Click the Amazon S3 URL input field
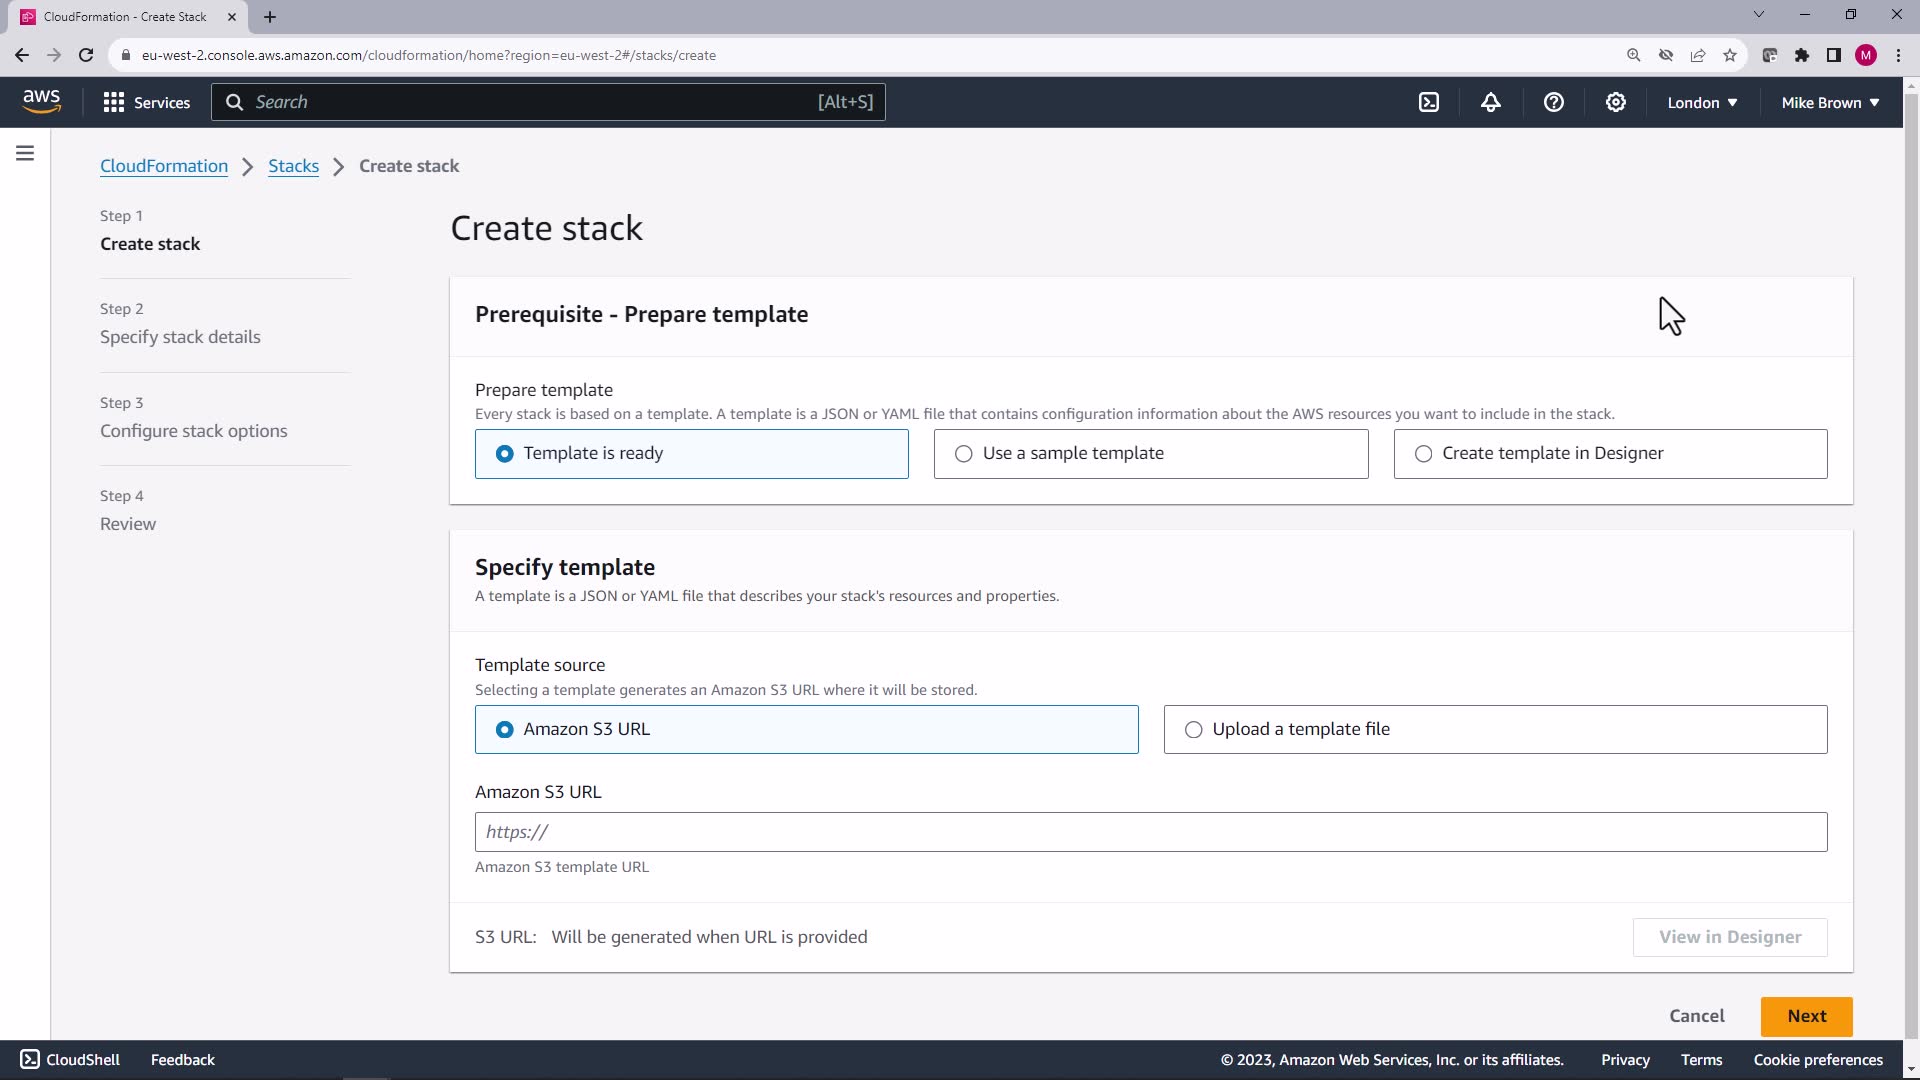The image size is (1920, 1080). click(1150, 832)
